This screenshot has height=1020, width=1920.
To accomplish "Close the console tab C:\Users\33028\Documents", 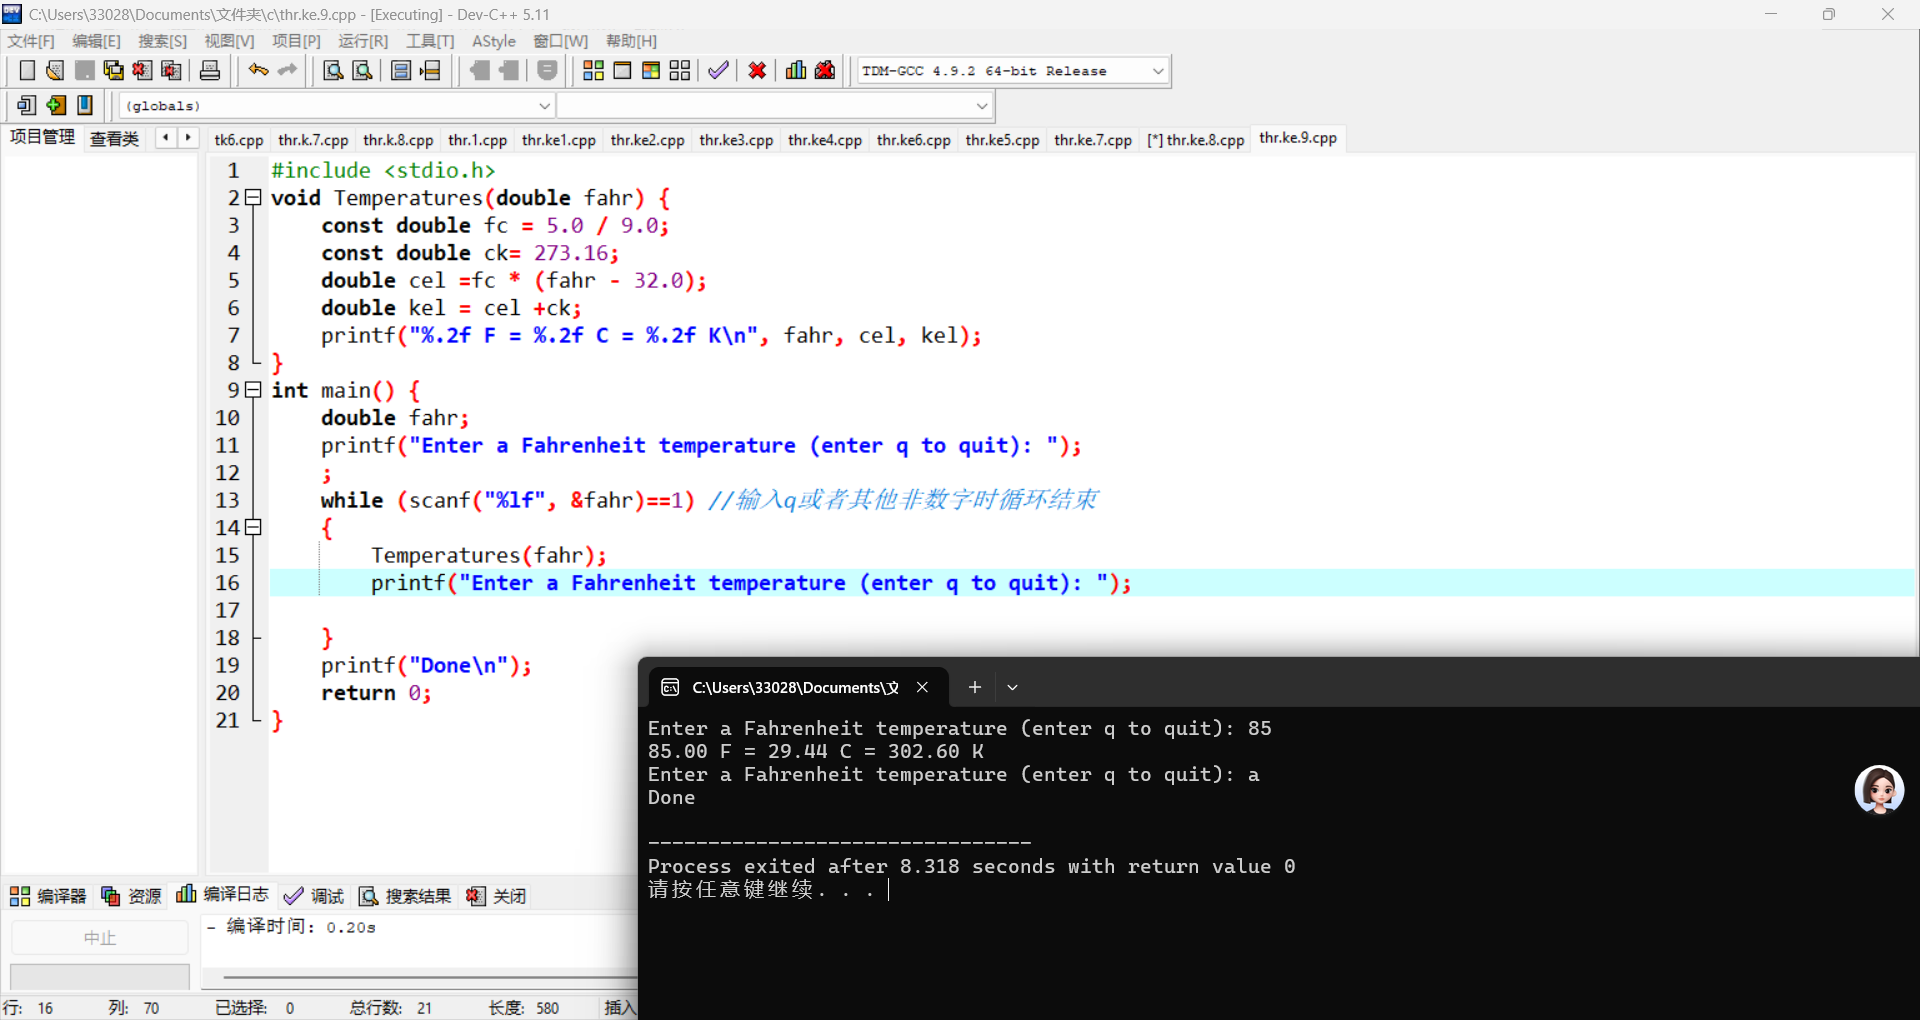I will 922,687.
